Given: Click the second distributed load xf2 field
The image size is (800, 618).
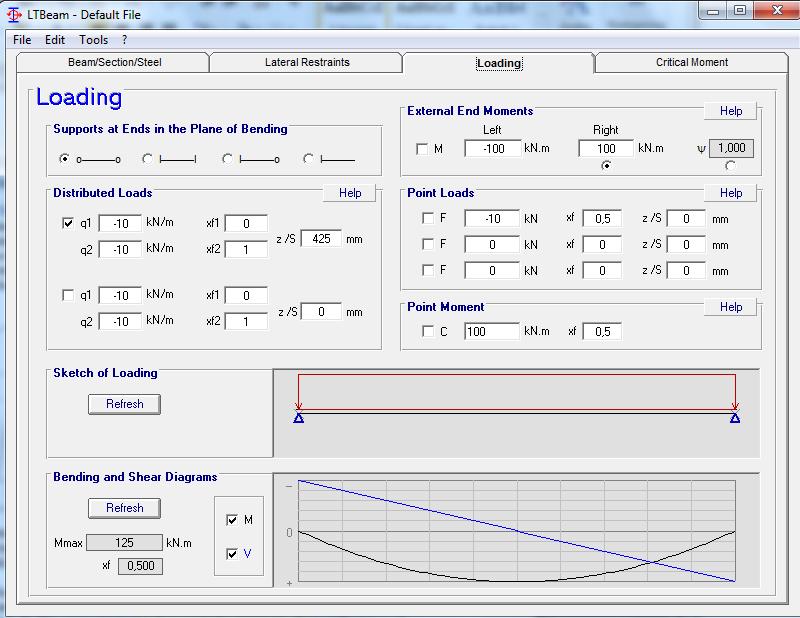Looking at the screenshot, I should pos(246,322).
